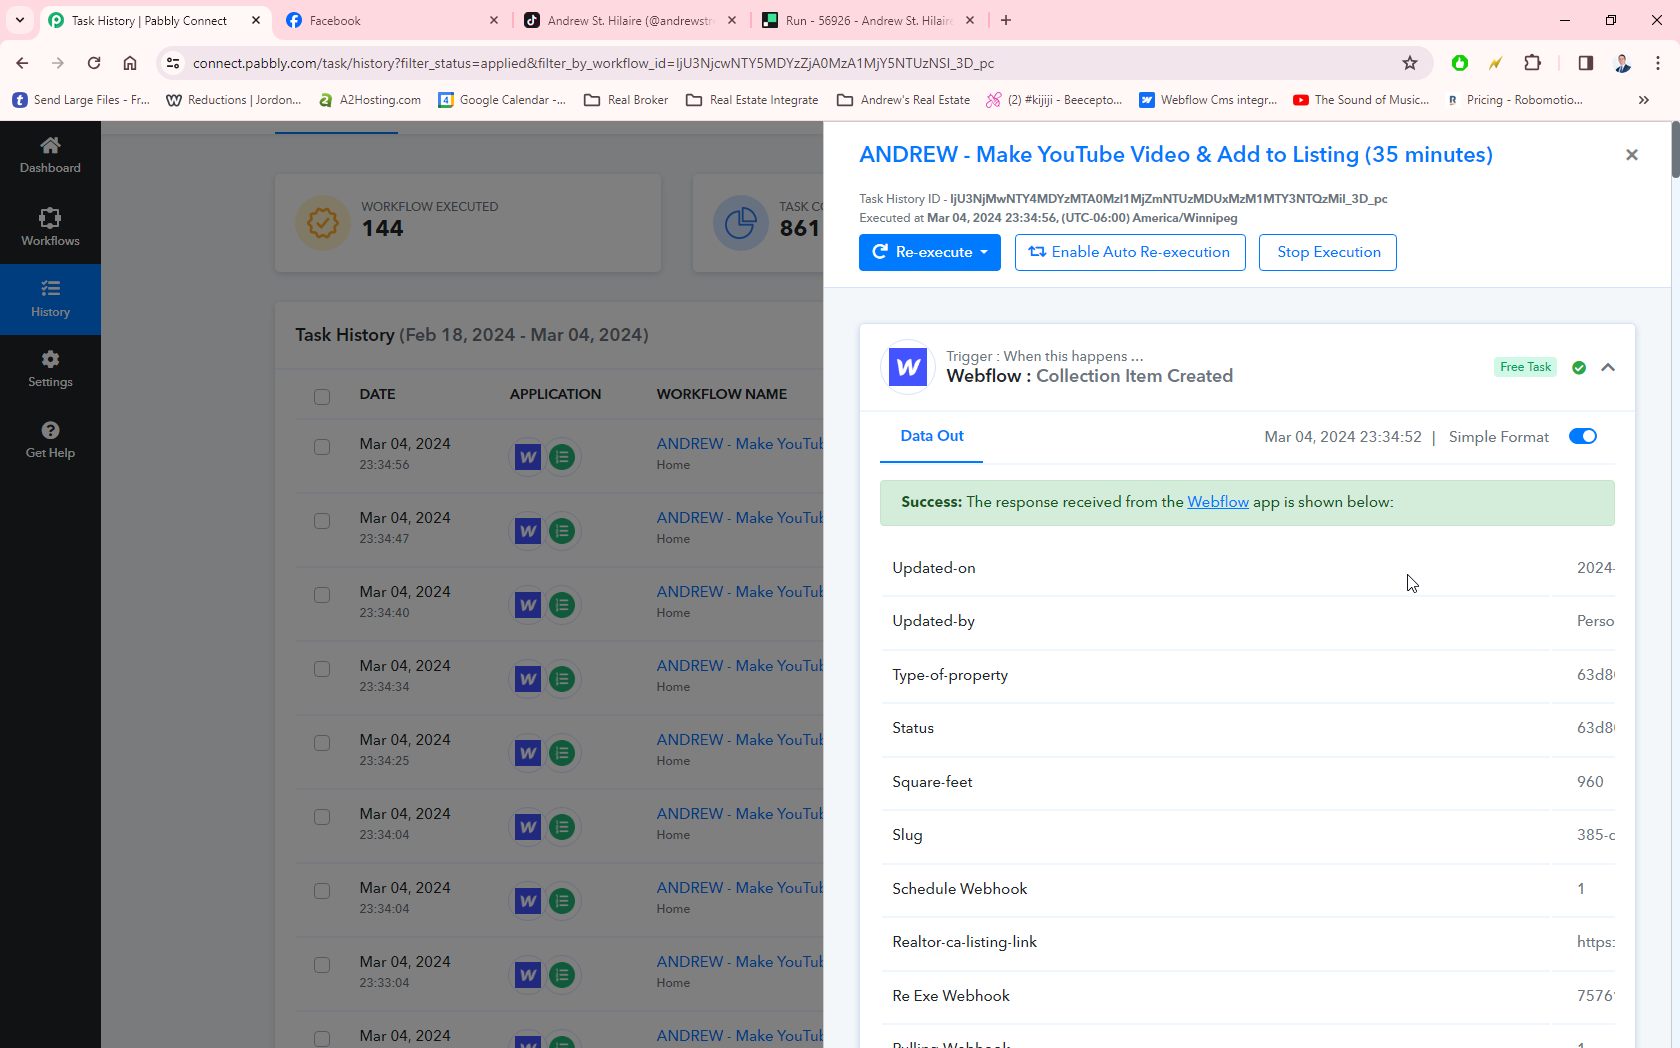The height and width of the screenshot is (1048, 1680).
Task: Show more bookmarks with the chevron
Action: pos(1644,100)
